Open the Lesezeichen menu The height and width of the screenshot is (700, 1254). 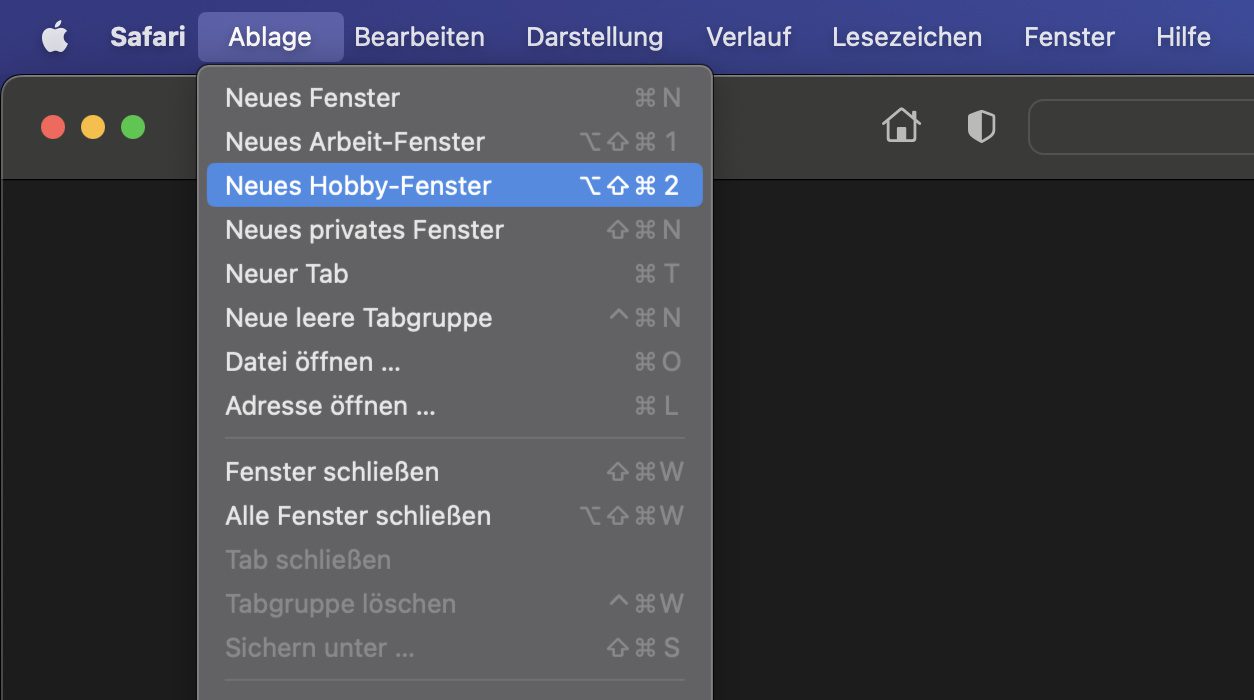pyautogui.click(x=907, y=37)
